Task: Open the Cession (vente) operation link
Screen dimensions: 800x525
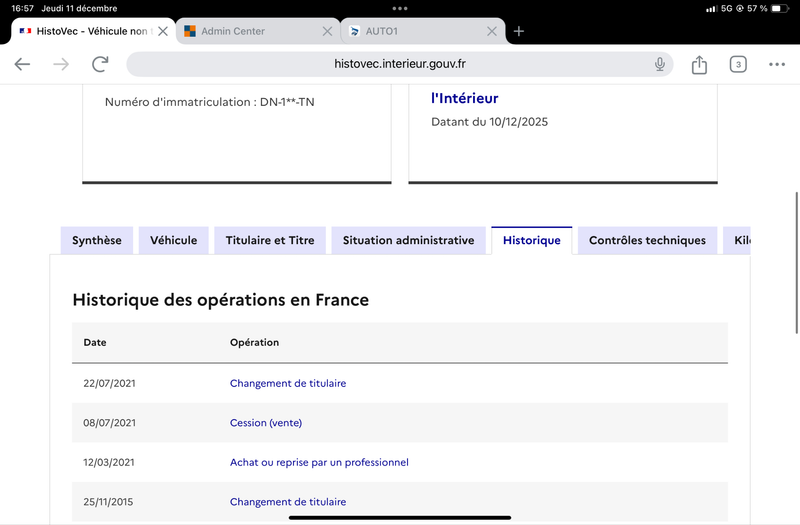Action: (266, 423)
